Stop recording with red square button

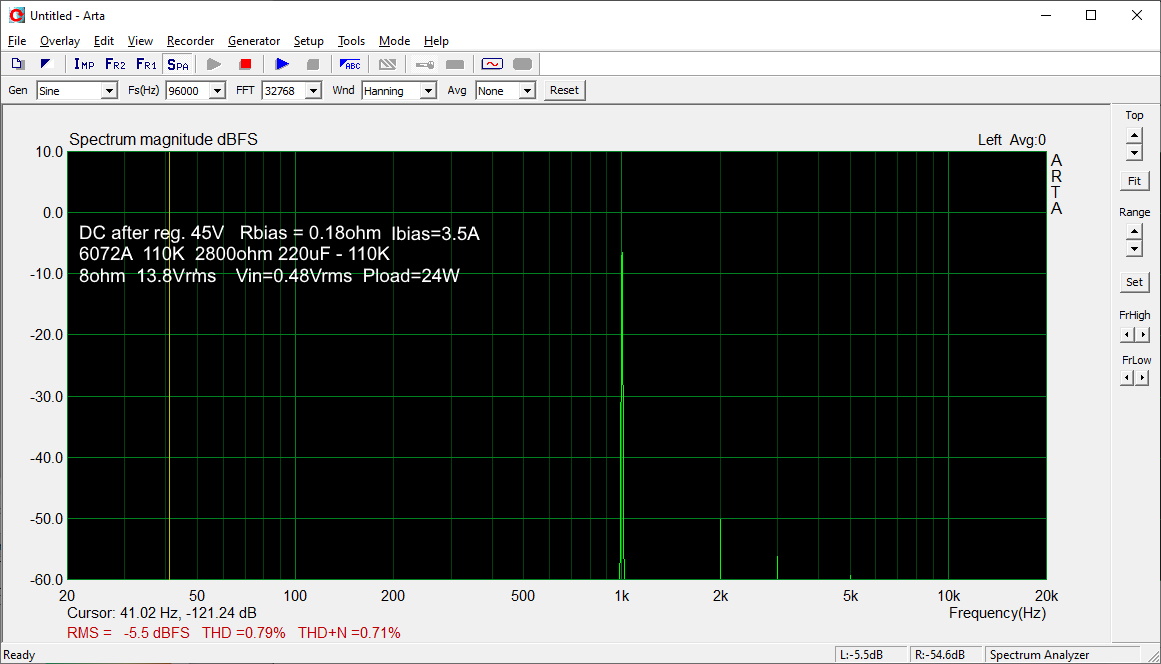pos(245,64)
